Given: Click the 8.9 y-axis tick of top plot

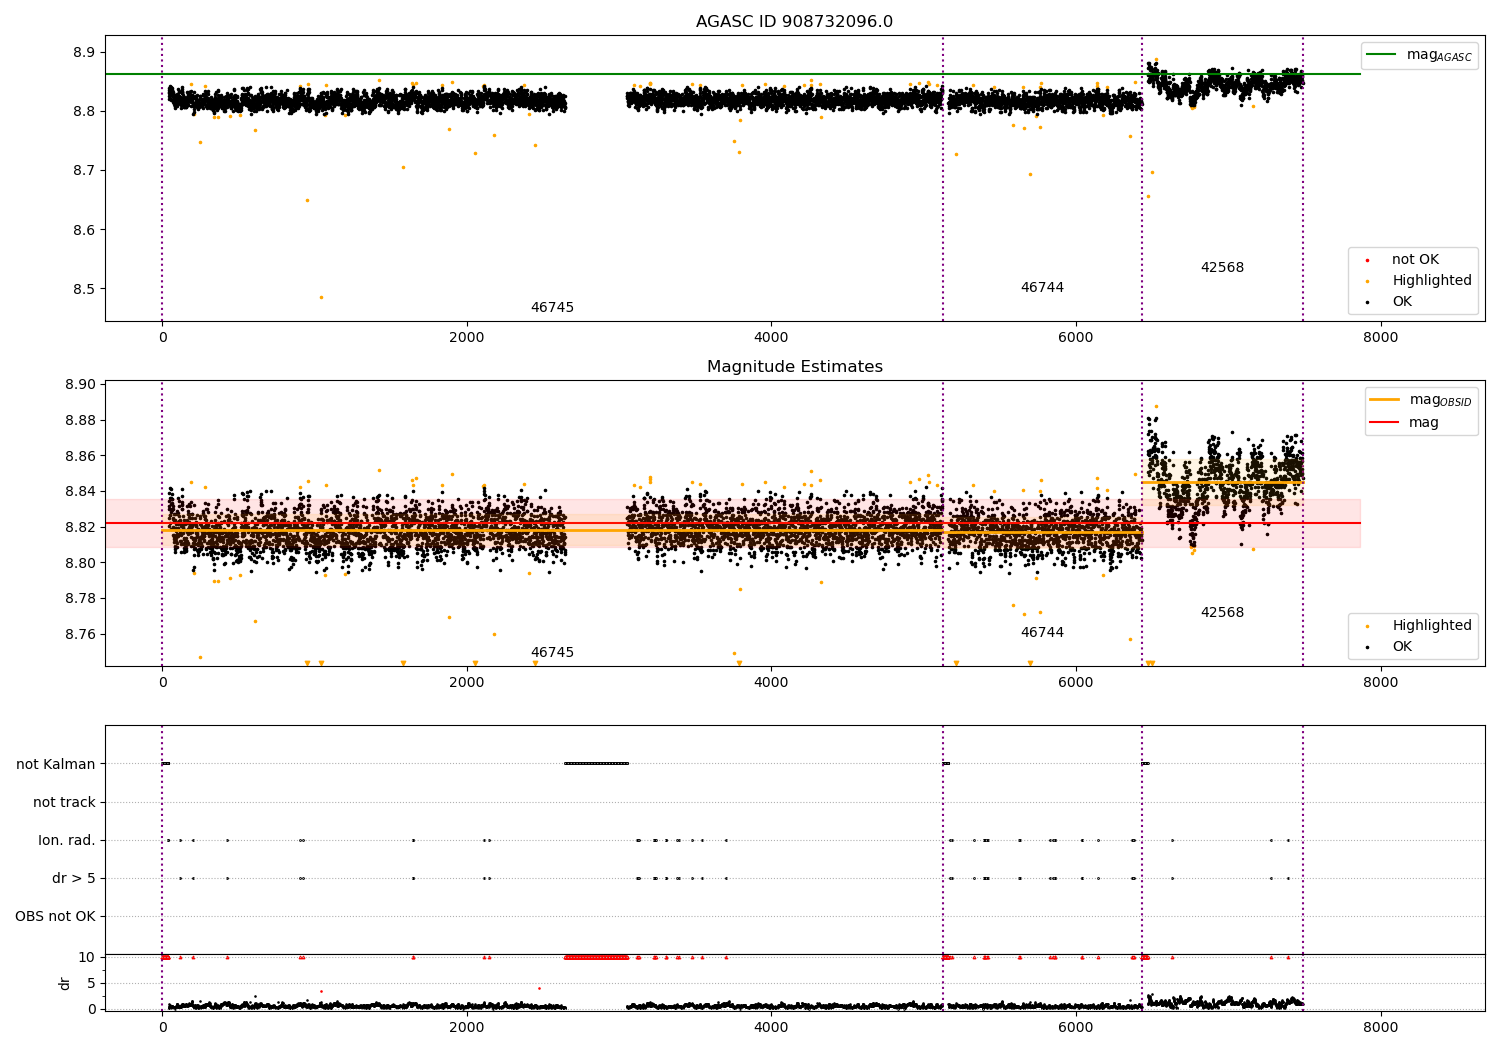Looking at the screenshot, I should [84, 52].
